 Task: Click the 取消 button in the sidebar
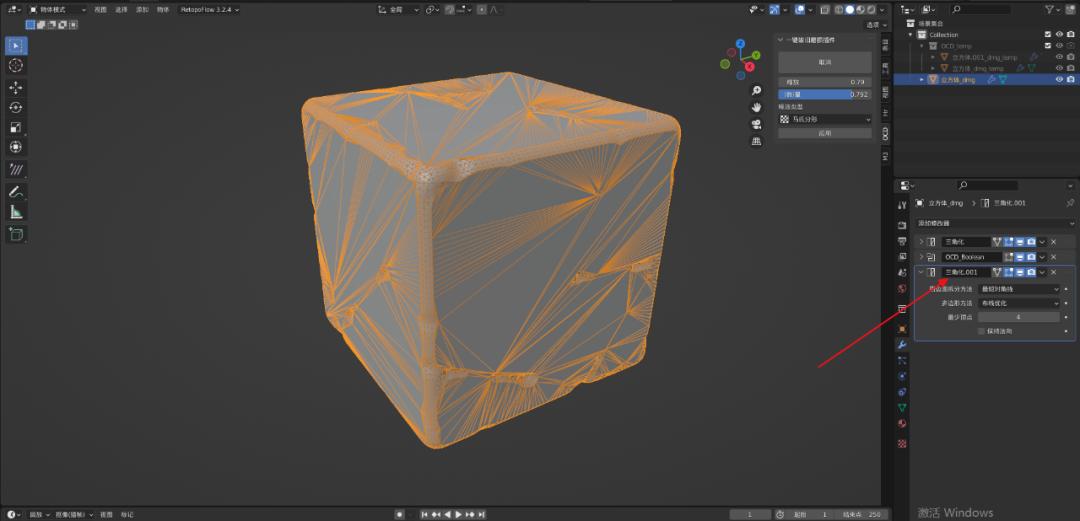tap(824, 62)
